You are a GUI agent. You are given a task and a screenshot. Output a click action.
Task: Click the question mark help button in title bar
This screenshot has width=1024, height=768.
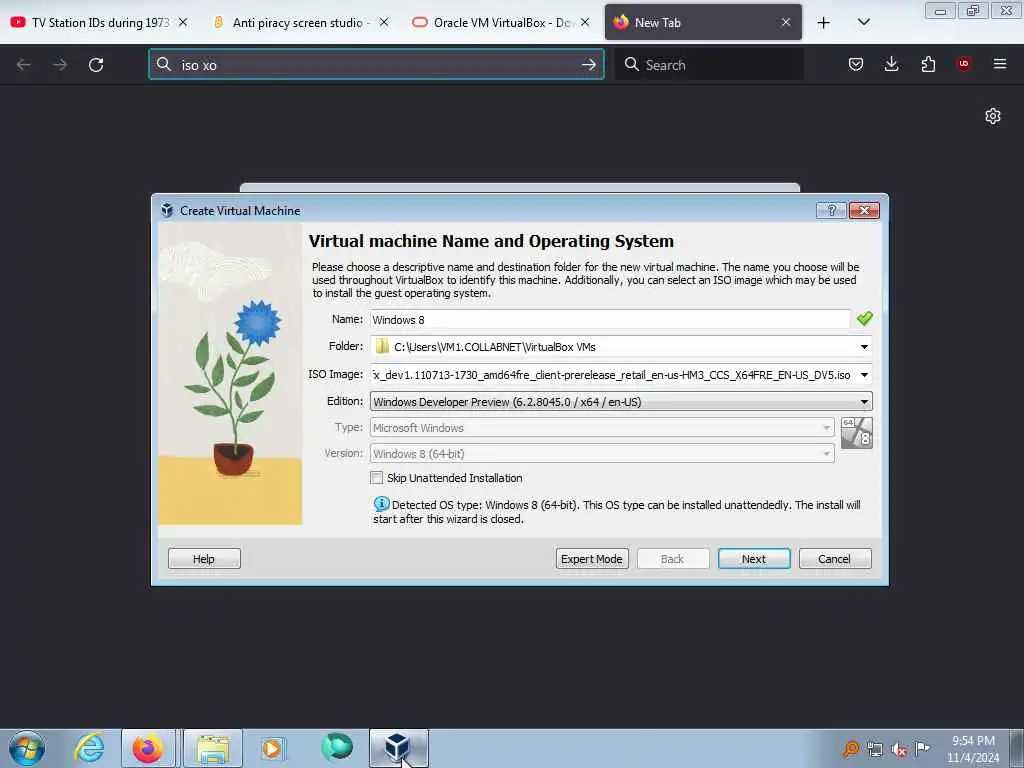point(831,210)
